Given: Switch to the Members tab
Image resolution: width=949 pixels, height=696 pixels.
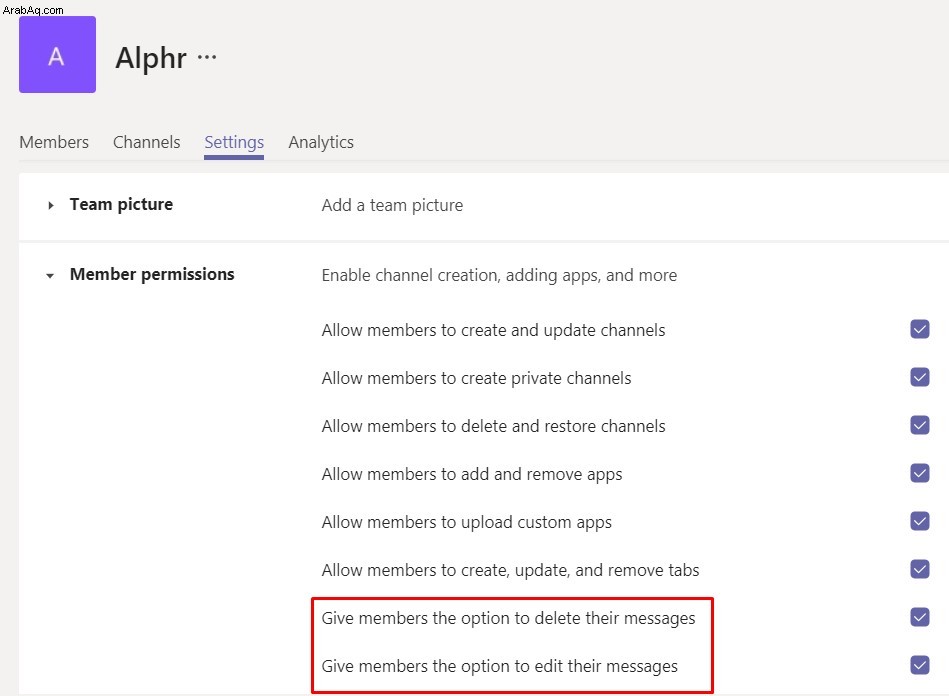Looking at the screenshot, I should tap(54, 142).
